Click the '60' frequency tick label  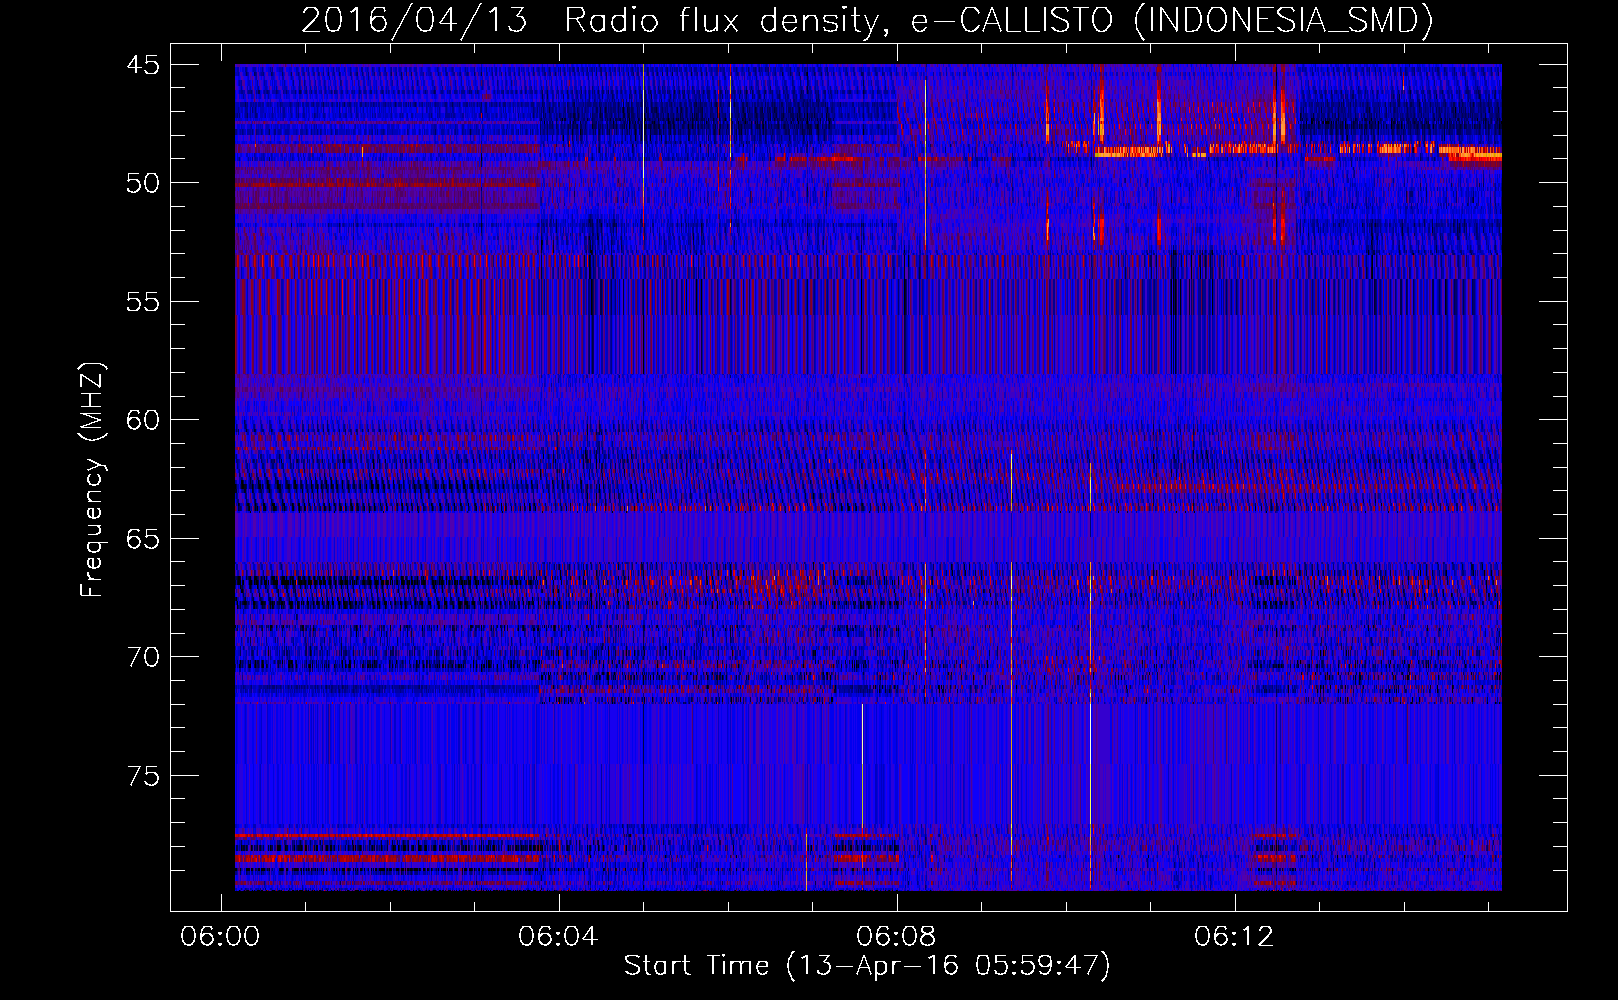143,420
